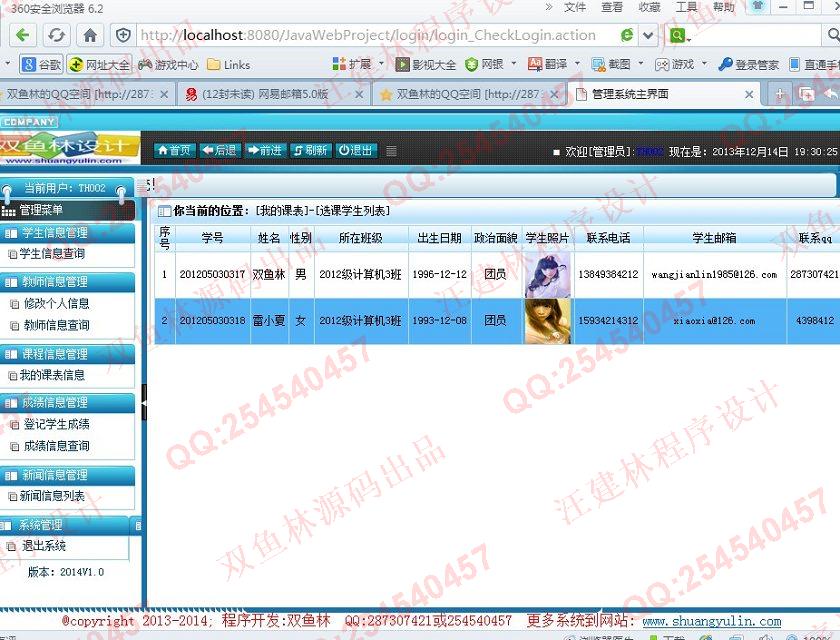Click the 首页 home toolbar button

[175, 150]
